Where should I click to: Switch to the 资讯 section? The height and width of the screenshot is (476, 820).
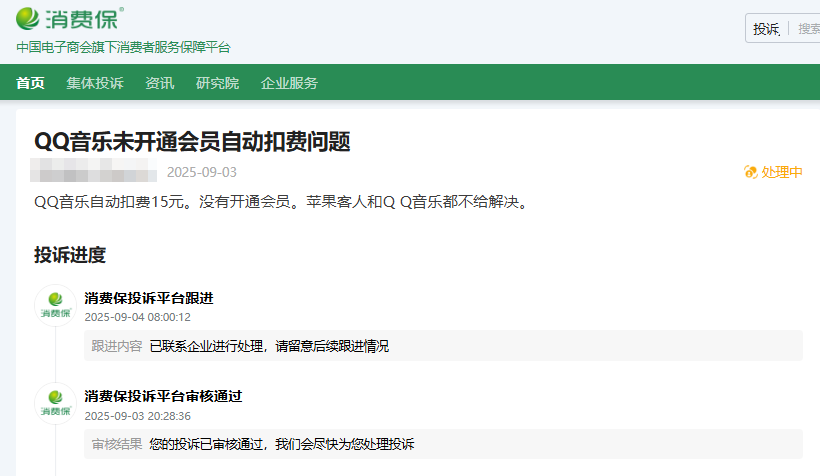point(159,83)
